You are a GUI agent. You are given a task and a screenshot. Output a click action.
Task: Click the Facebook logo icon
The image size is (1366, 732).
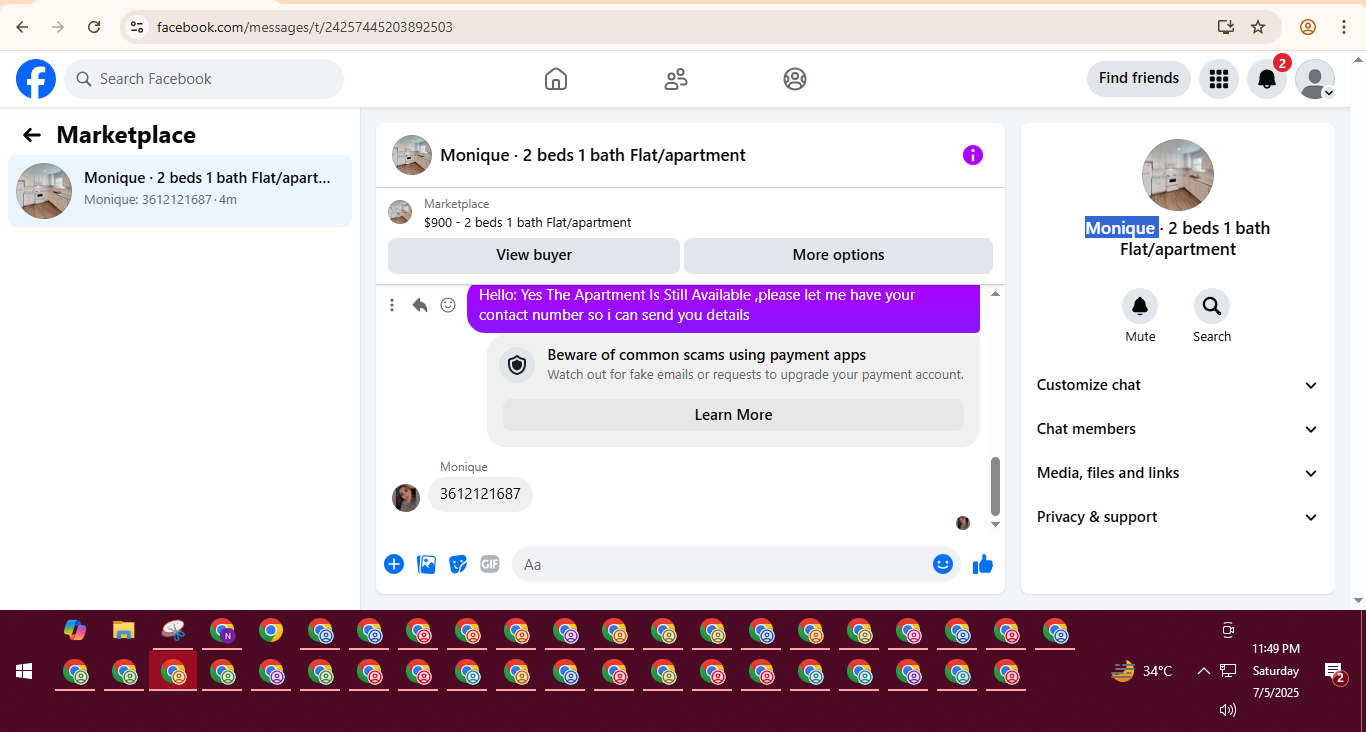point(36,79)
